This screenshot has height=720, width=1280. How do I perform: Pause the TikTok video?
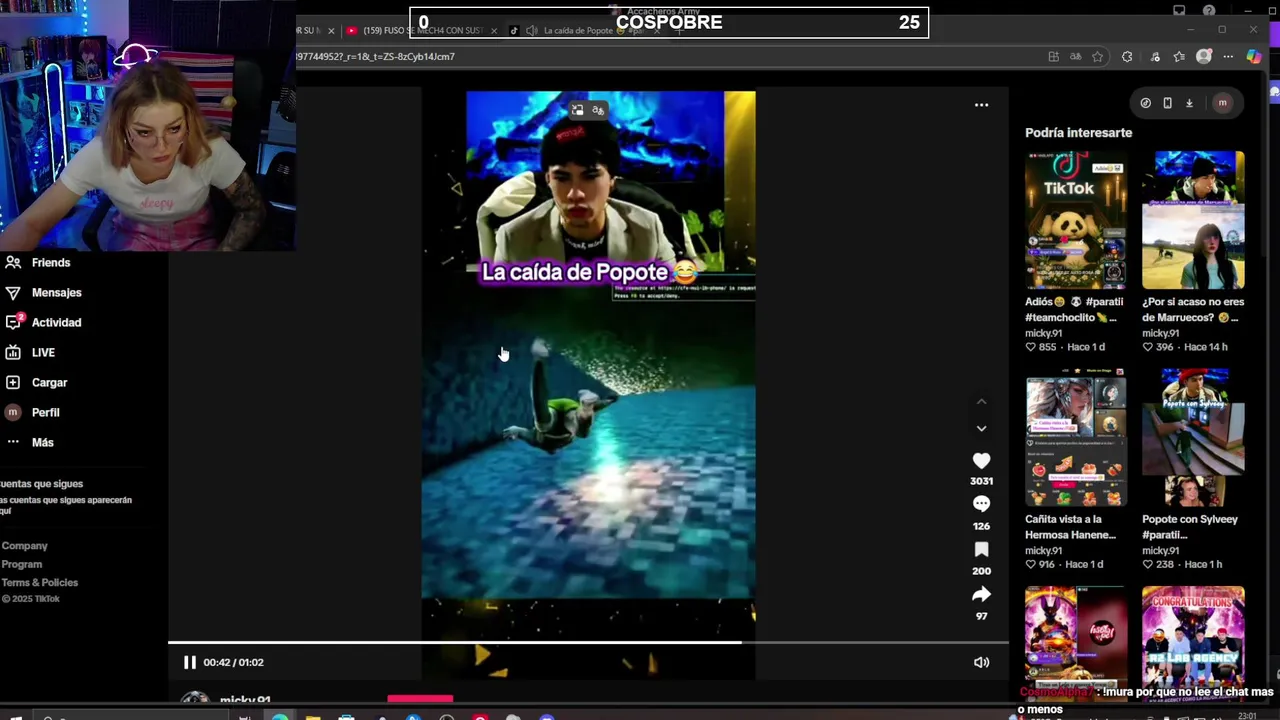point(189,662)
